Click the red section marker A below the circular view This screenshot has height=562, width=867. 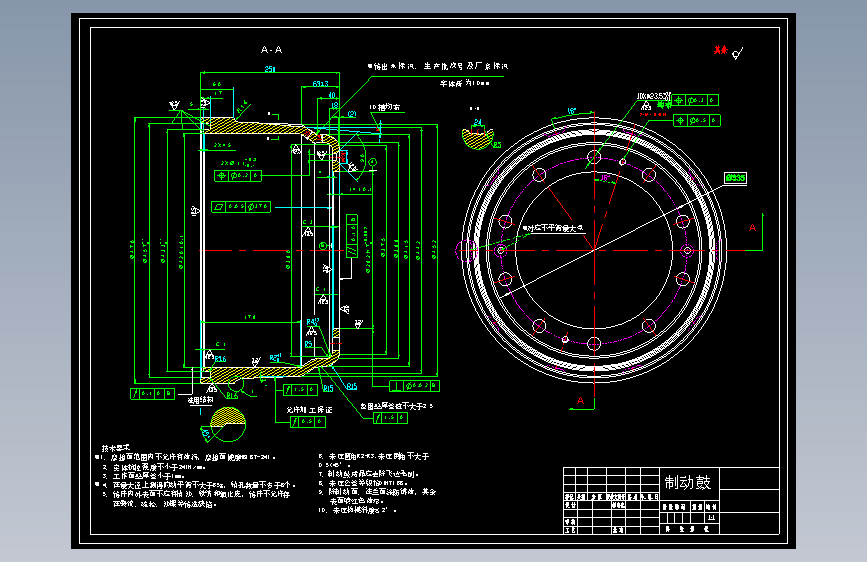tap(580, 400)
